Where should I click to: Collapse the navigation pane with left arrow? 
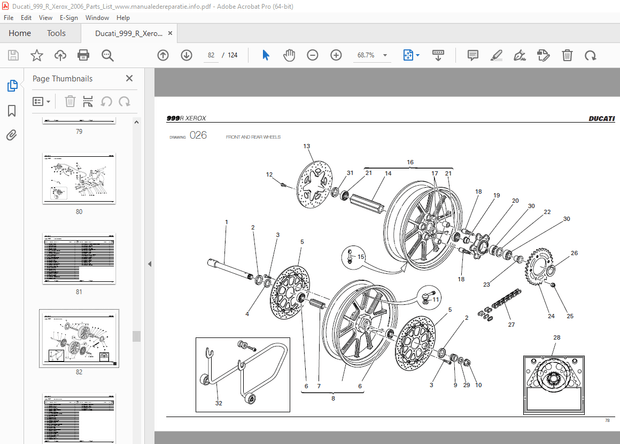pyautogui.click(x=149, y=264)
